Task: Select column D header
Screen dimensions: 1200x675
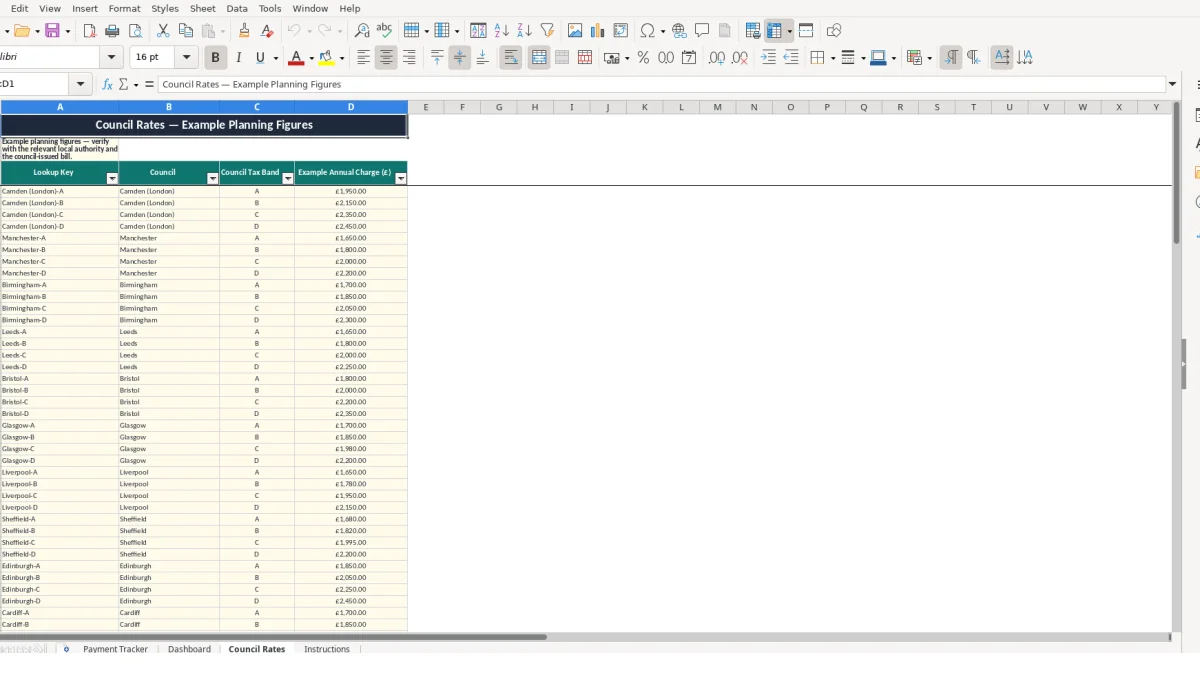Action: click(351, 107)
